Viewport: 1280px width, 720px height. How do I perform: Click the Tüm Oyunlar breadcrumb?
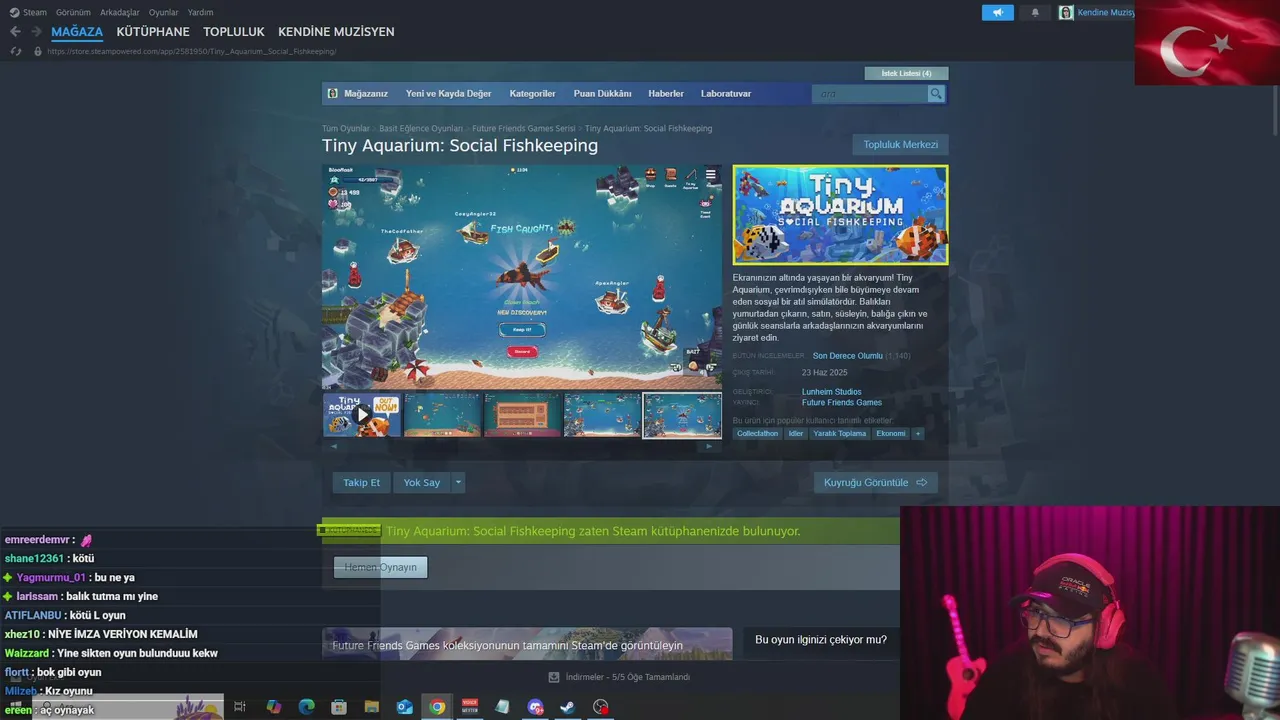pyautogui.click(x=346, y=129)
